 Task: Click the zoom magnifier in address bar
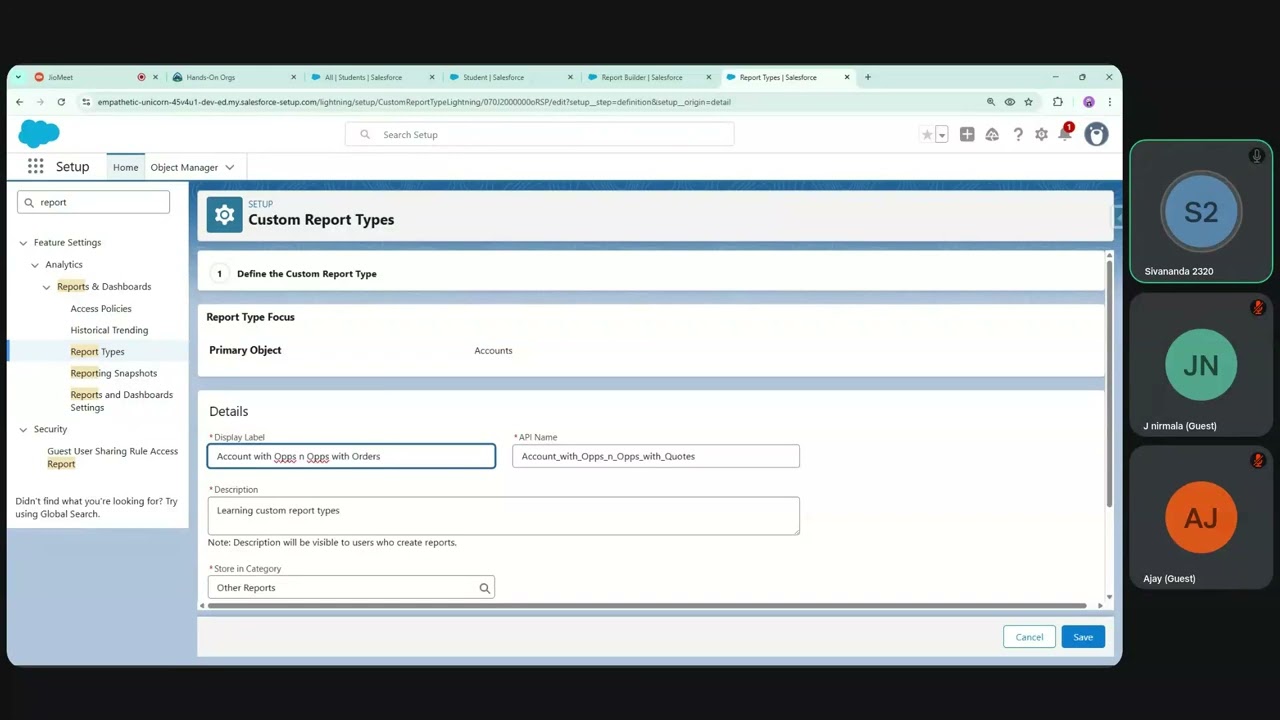pos(991,102)
